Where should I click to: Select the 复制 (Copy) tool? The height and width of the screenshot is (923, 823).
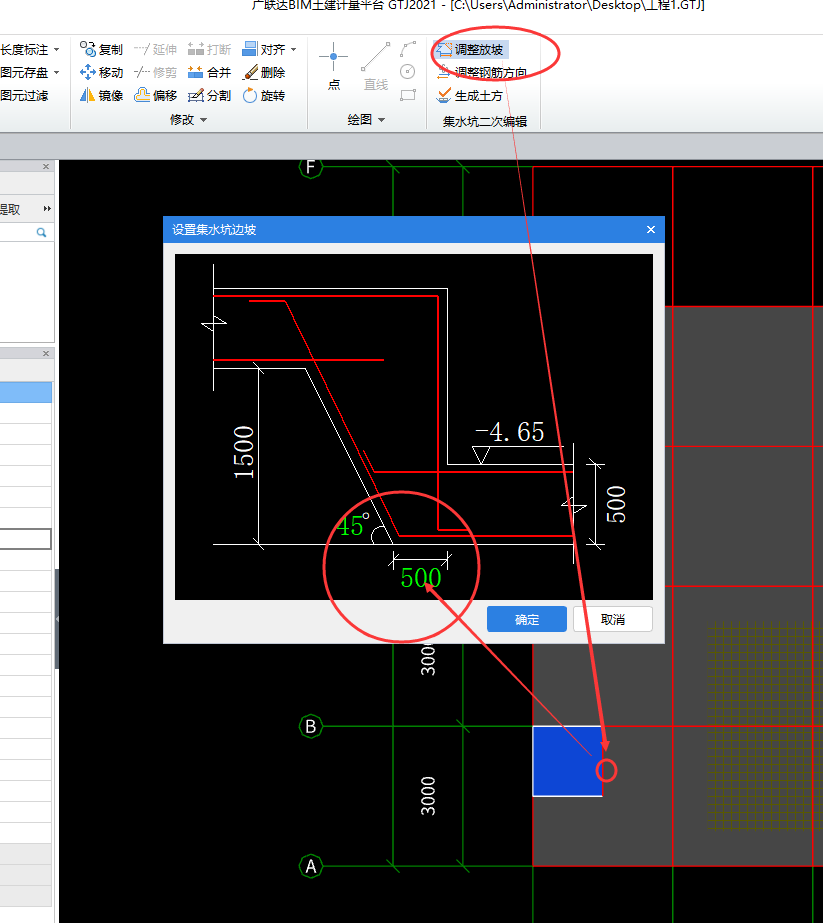[x=101, y=49]
